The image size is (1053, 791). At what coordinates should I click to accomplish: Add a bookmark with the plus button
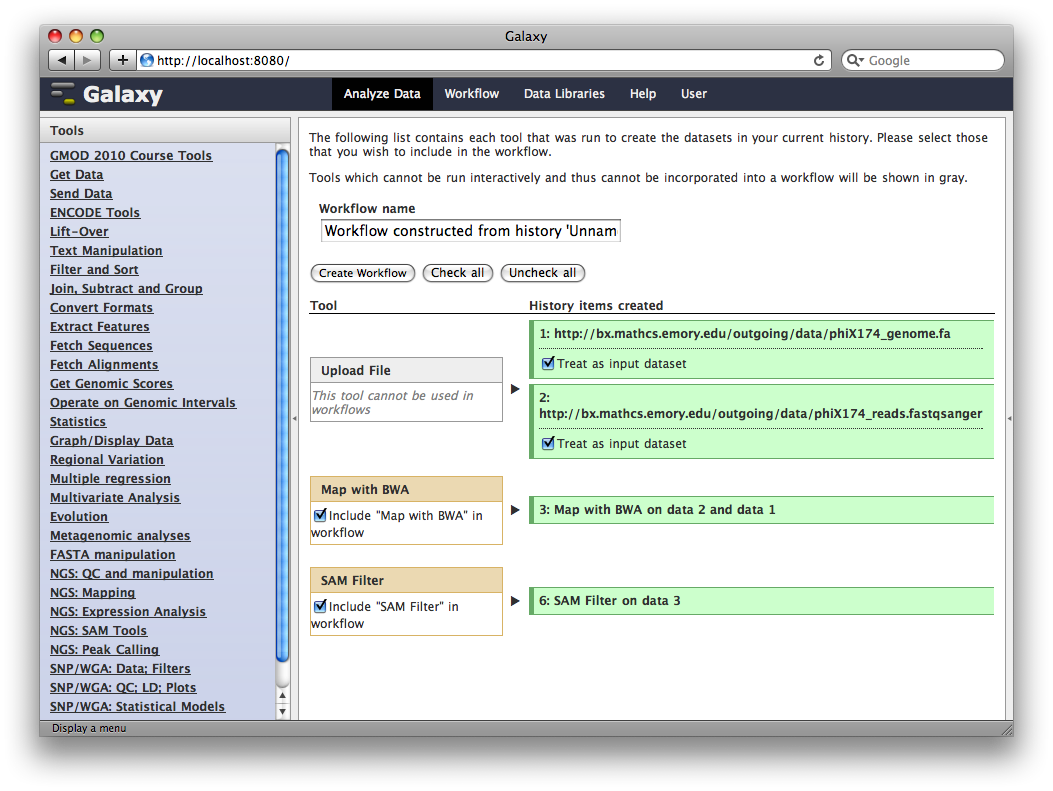[x=122, y=60]
